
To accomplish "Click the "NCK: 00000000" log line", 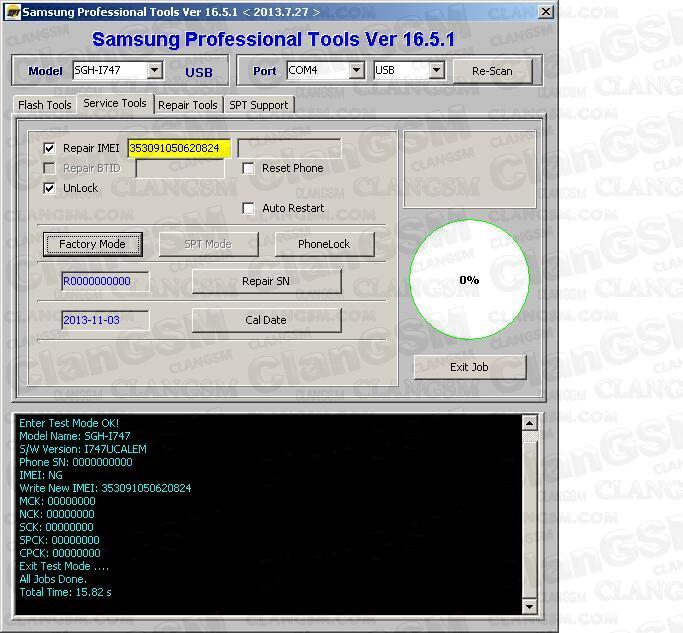I will click(x=57, y=515).
